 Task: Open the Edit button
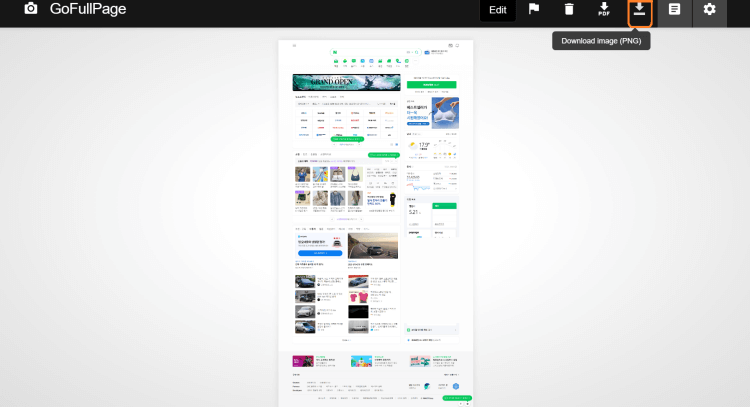tap(497, 10)
